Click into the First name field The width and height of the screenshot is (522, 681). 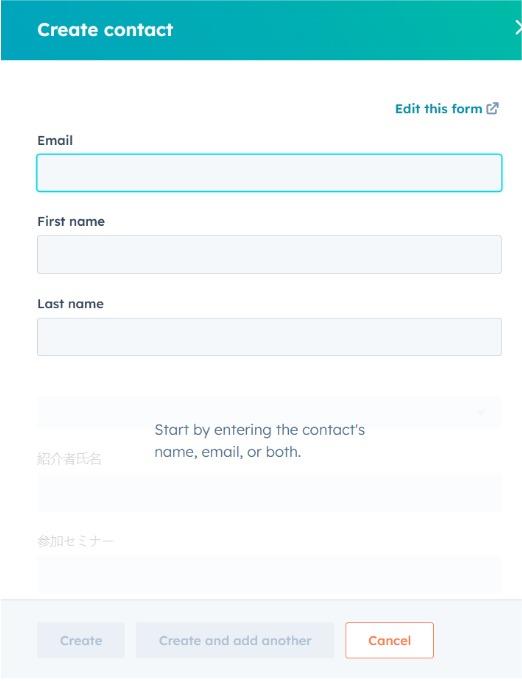269,255
